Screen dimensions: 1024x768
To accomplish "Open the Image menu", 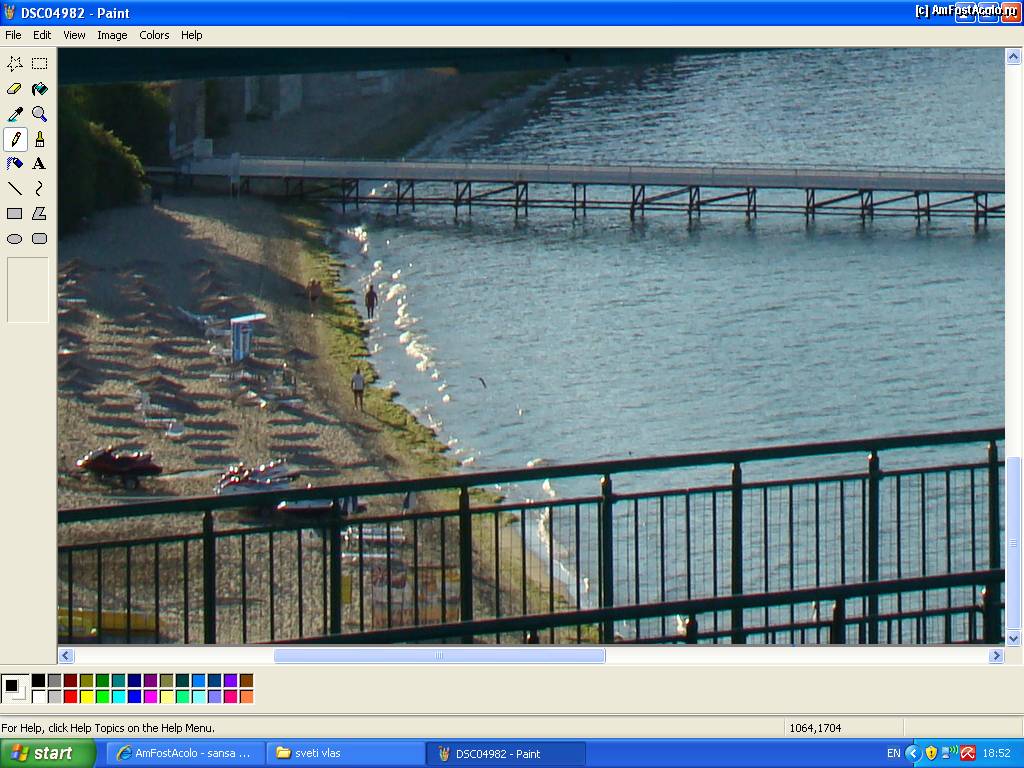I will (x=112, y=35).
